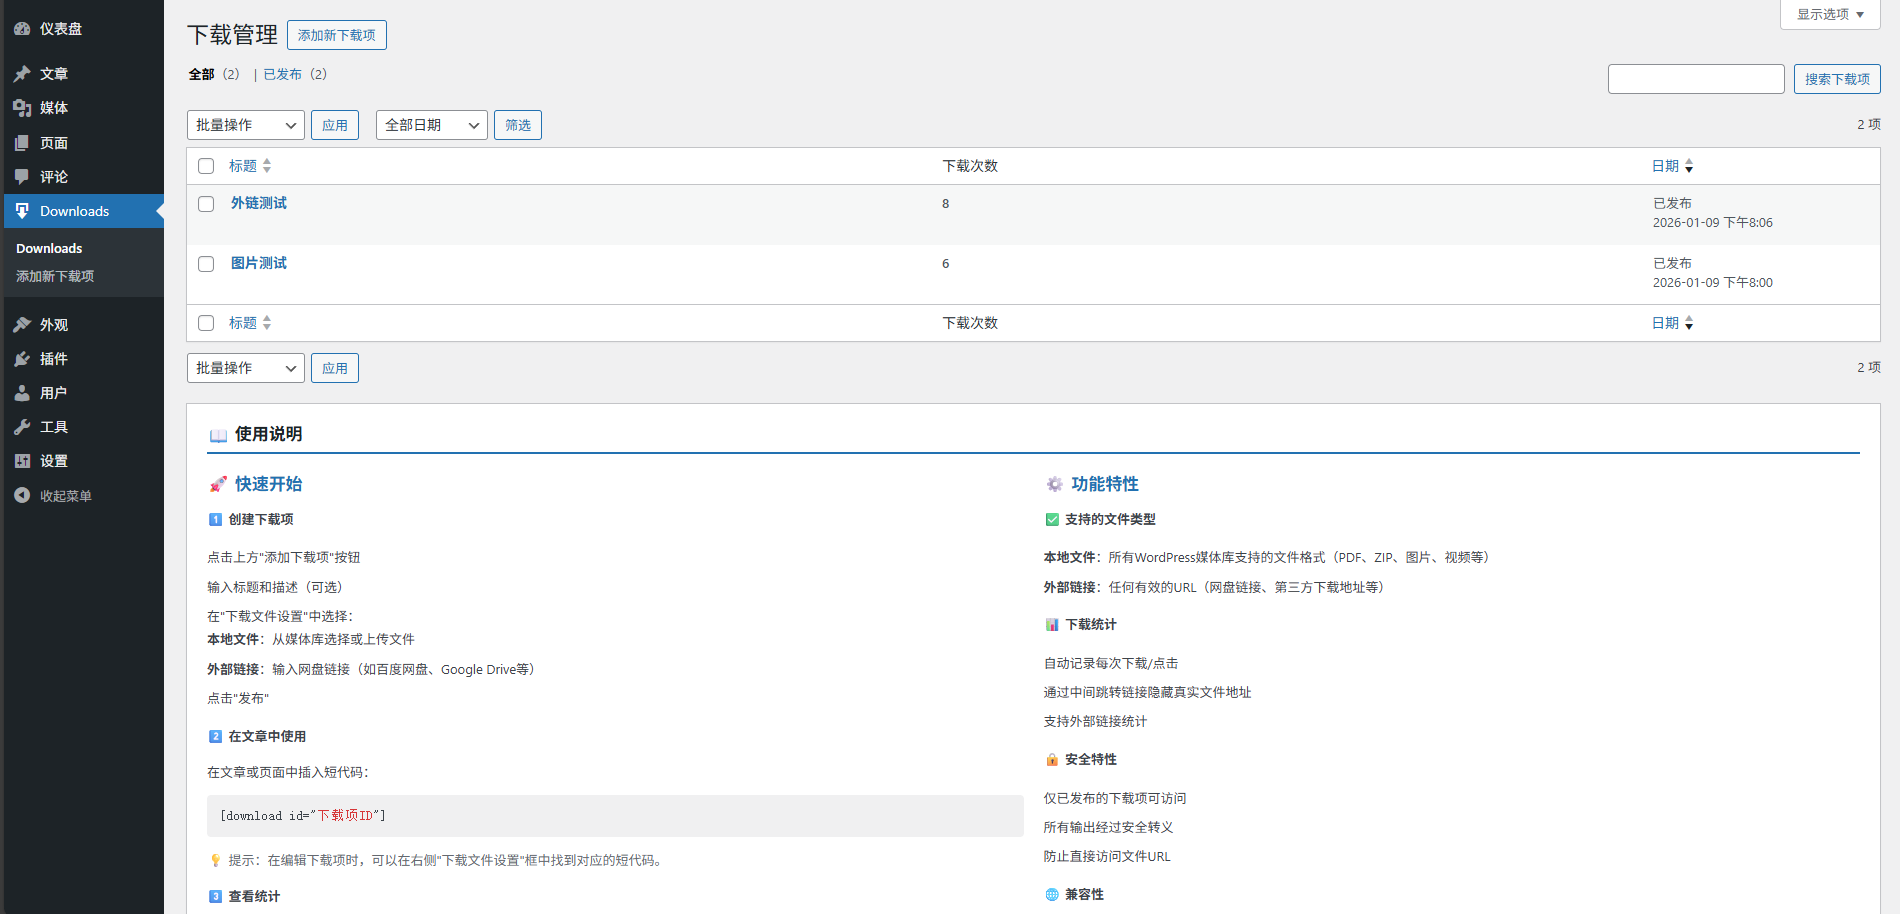Click the Pages icon in sidebar
Viewport: 1900px width, 914px height.
(x=22, y=143)
